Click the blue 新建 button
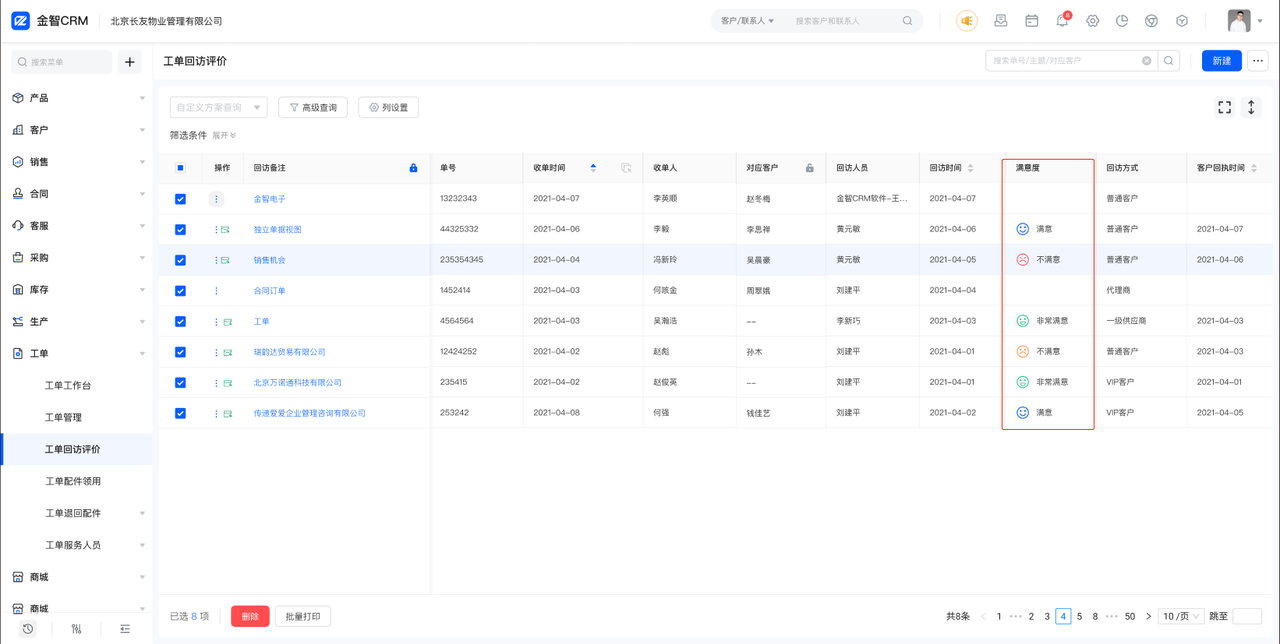The height and width of the screenshot is (644, 1280). pyautogui.click(x=1221, y=61)
